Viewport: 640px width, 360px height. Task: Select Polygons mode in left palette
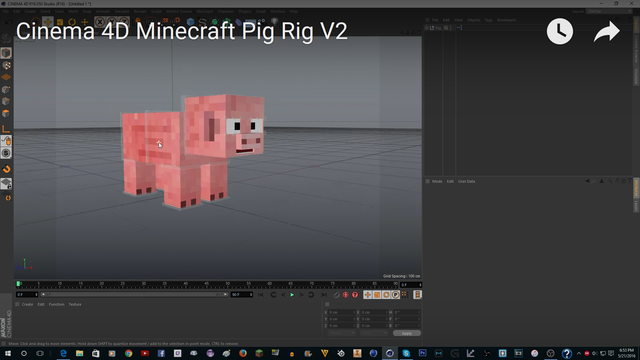[6, 113]
